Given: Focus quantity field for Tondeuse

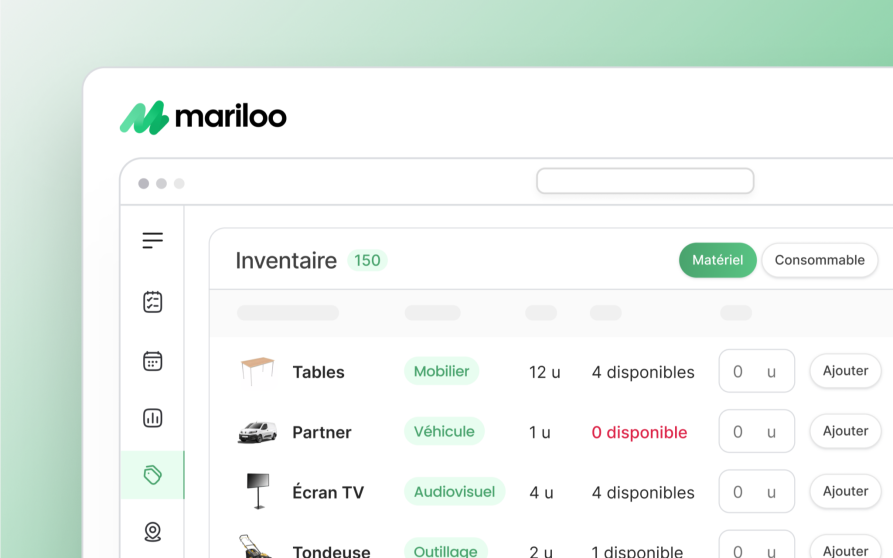Looking at the screenshot, I should pos(756,545).
